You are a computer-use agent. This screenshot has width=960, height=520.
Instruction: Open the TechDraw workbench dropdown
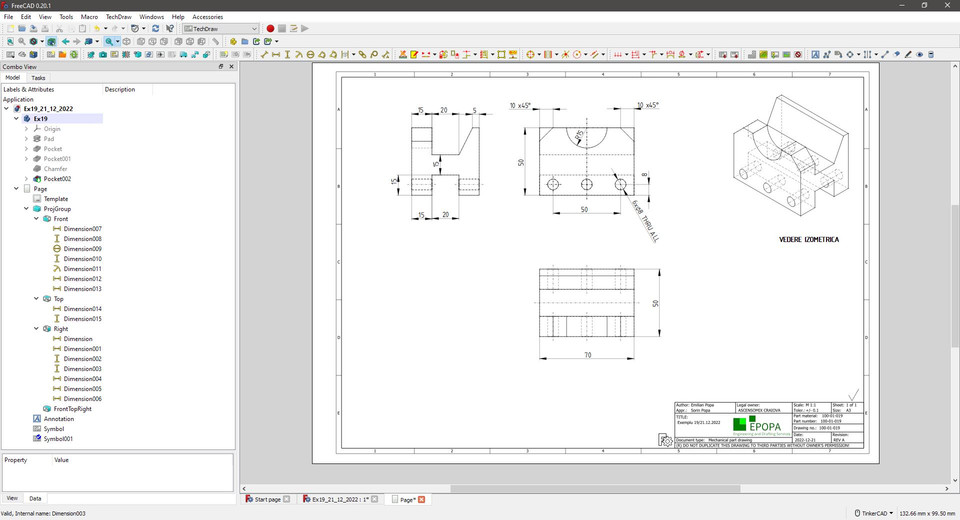pyautogui.click(x=221, y=29)
